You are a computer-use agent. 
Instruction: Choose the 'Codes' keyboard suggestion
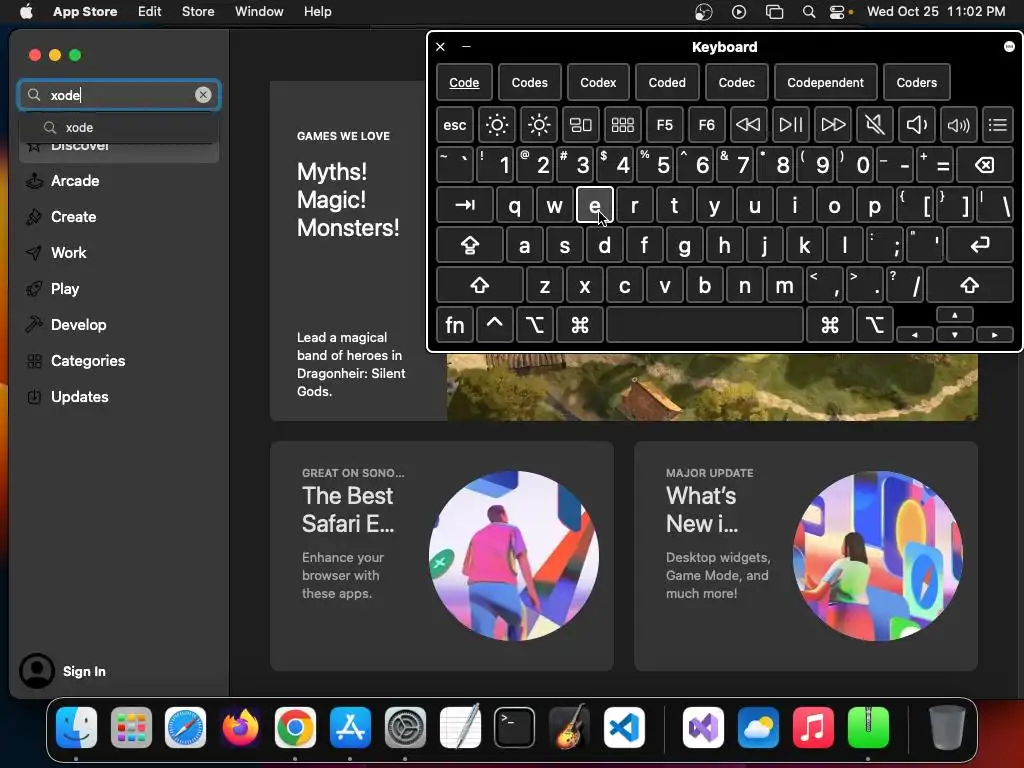530,83
